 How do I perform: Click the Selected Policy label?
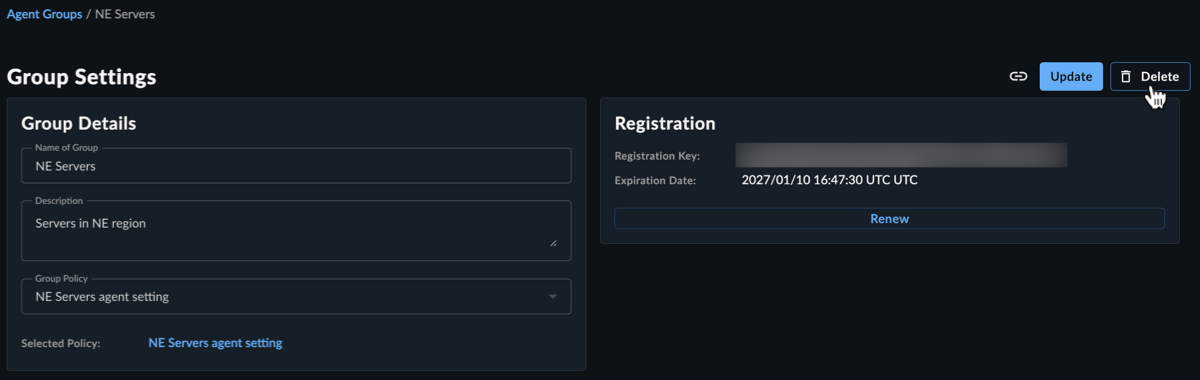61,344
